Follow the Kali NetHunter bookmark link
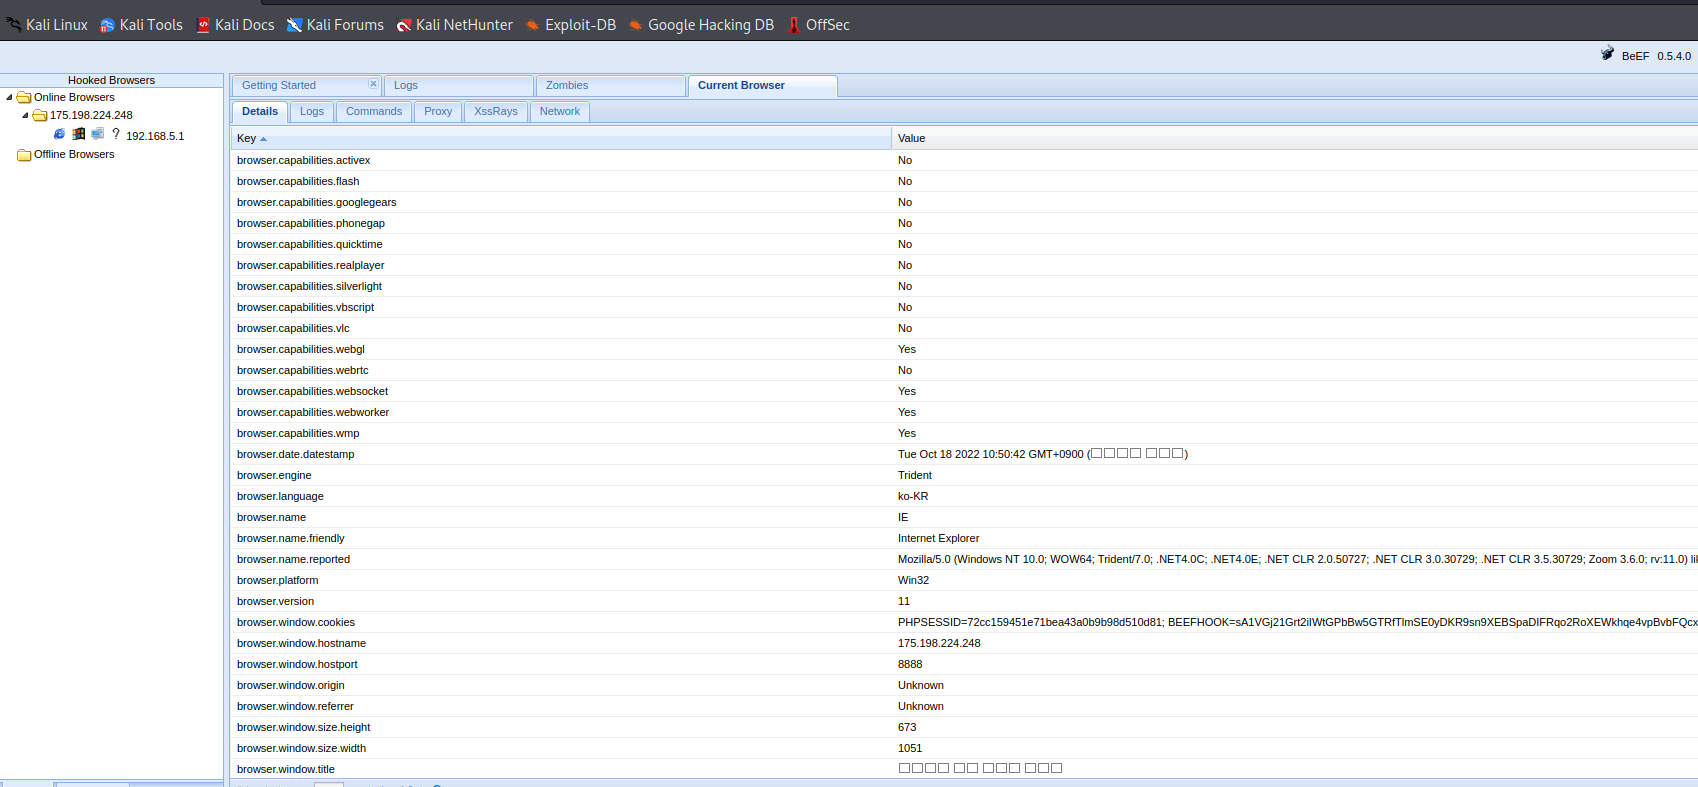Screen dimensions: 1698x787 coord(455,25)
